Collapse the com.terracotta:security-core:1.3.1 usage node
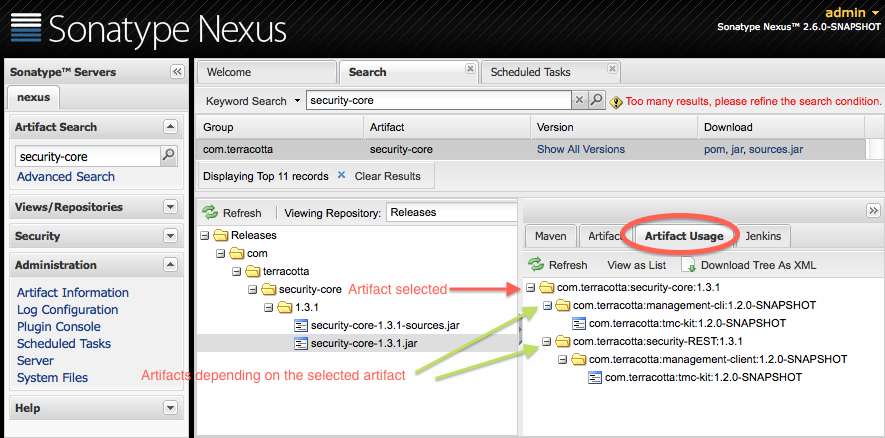This screenshot has width=885, height=438. [x=530, y=287]
